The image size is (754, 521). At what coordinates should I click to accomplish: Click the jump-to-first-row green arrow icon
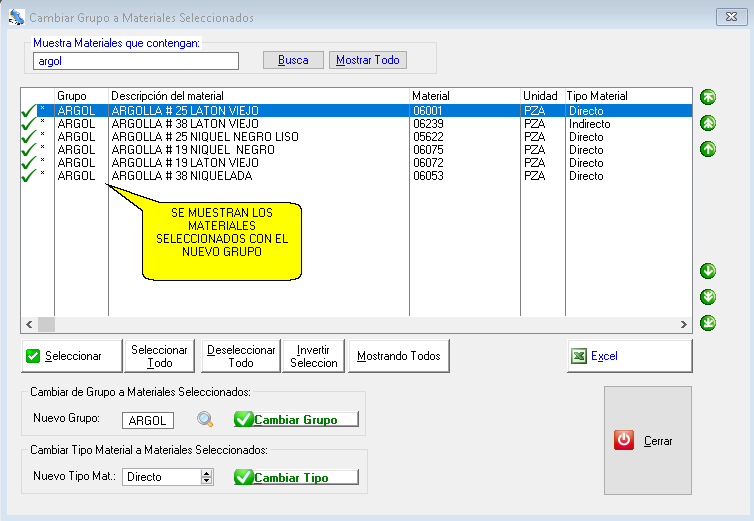point(708,97)
